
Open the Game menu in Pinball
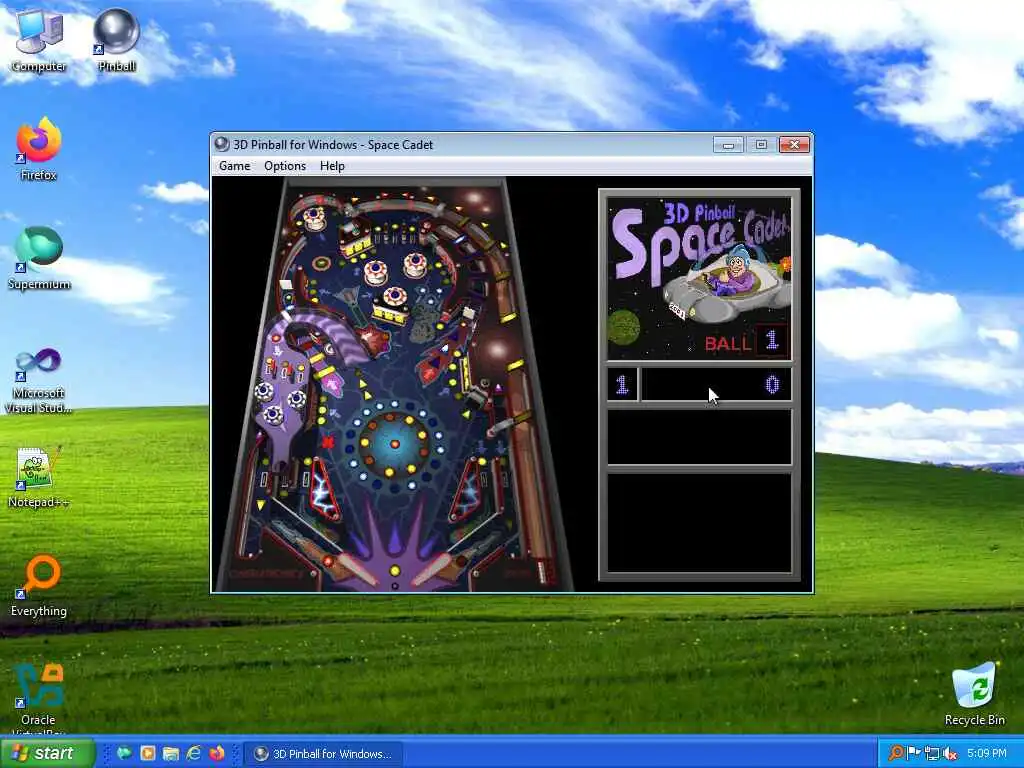[234, 166]
